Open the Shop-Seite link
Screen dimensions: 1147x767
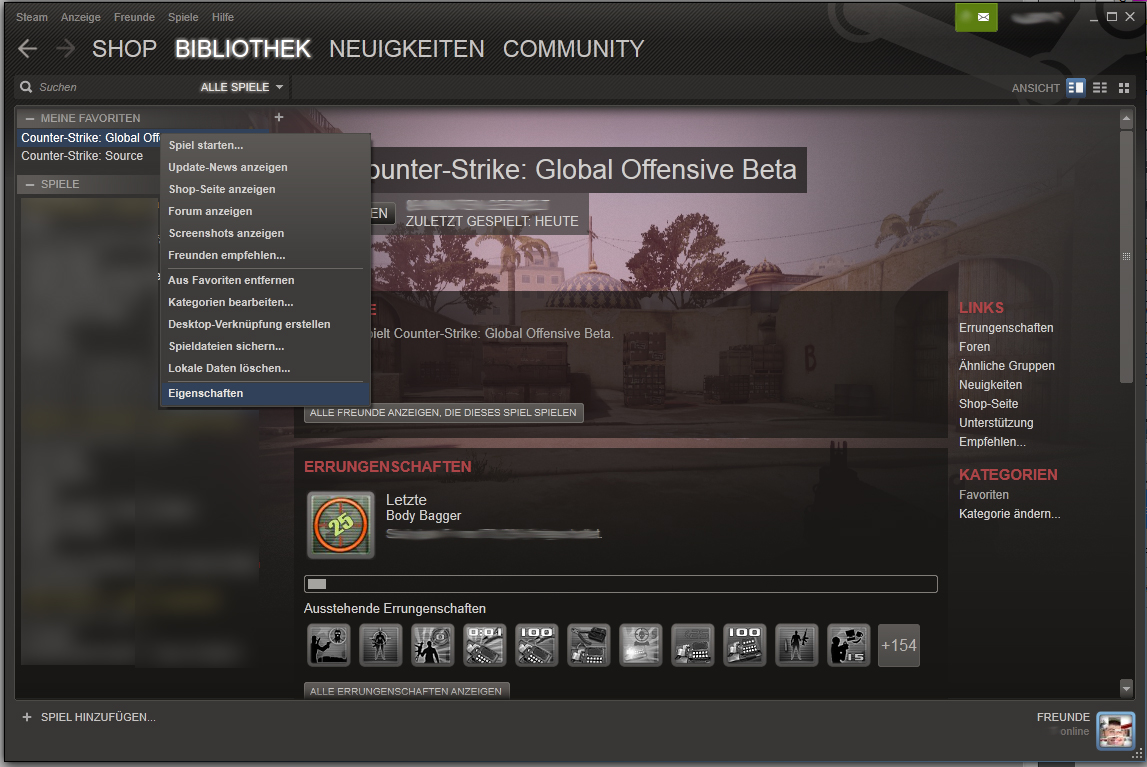pyautogui.click(x=988, y=404)
